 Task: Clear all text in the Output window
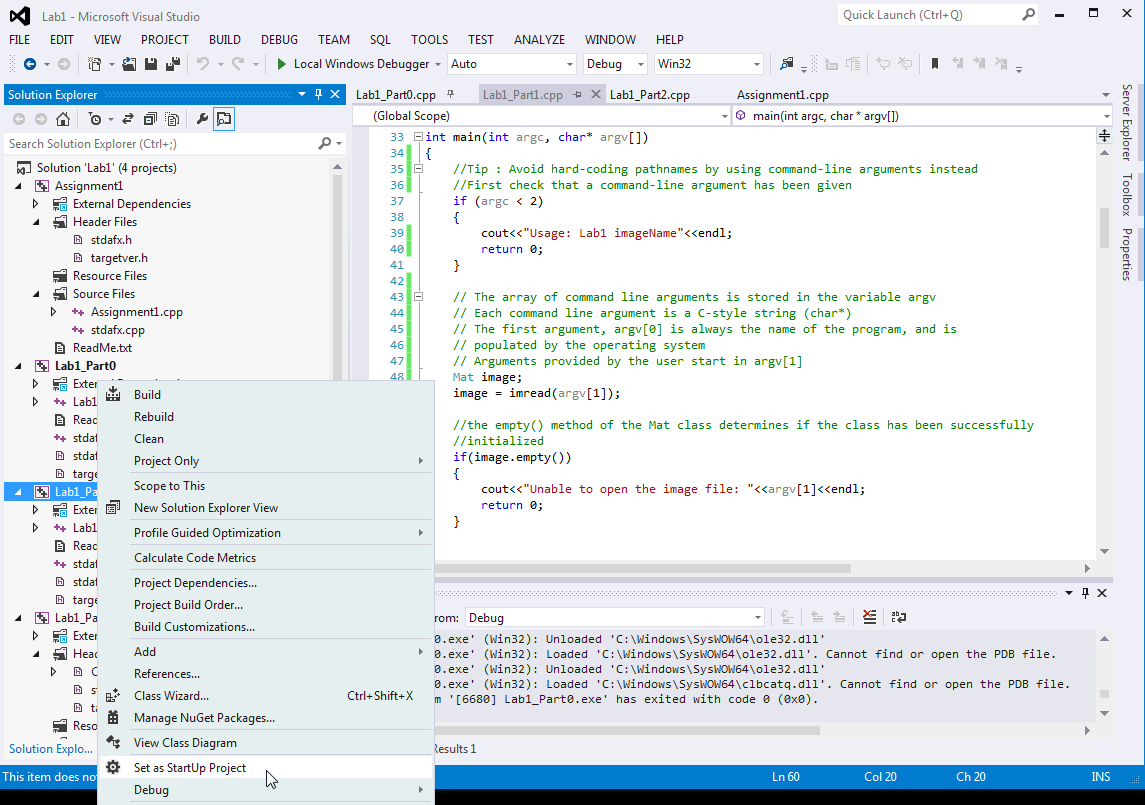[868, 619]
